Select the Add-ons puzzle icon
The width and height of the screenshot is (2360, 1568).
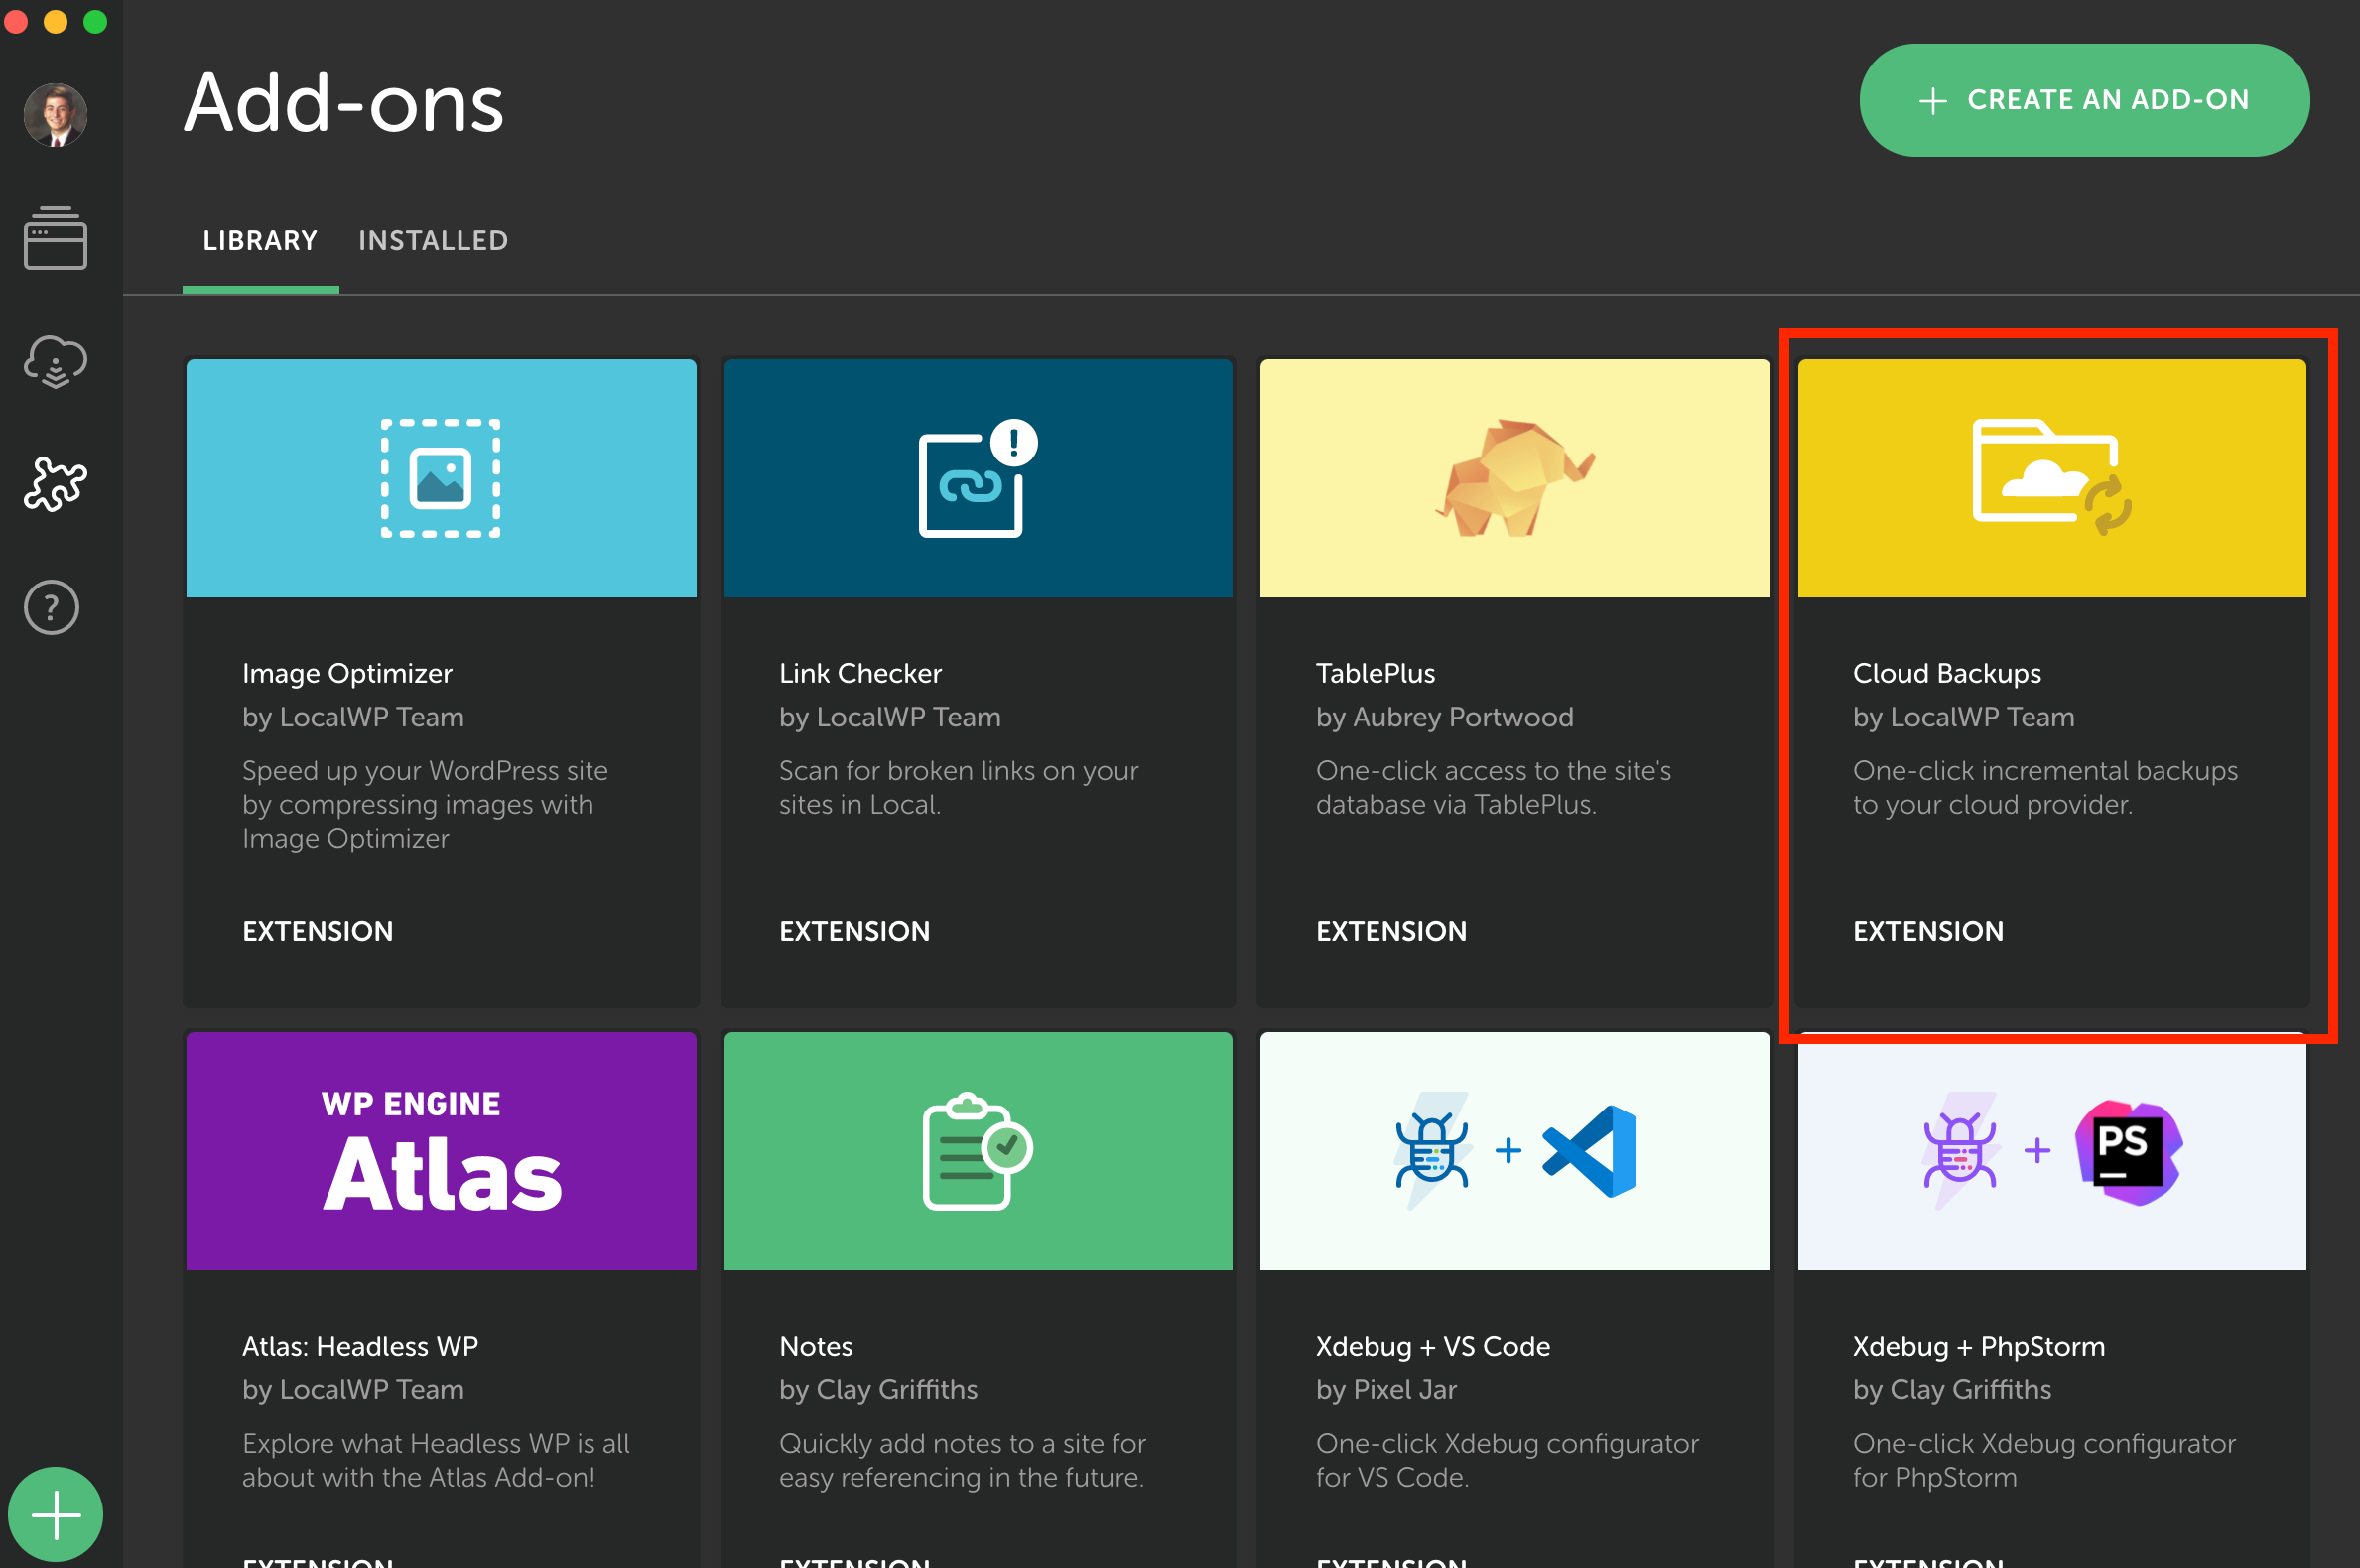tap(55, 484)
